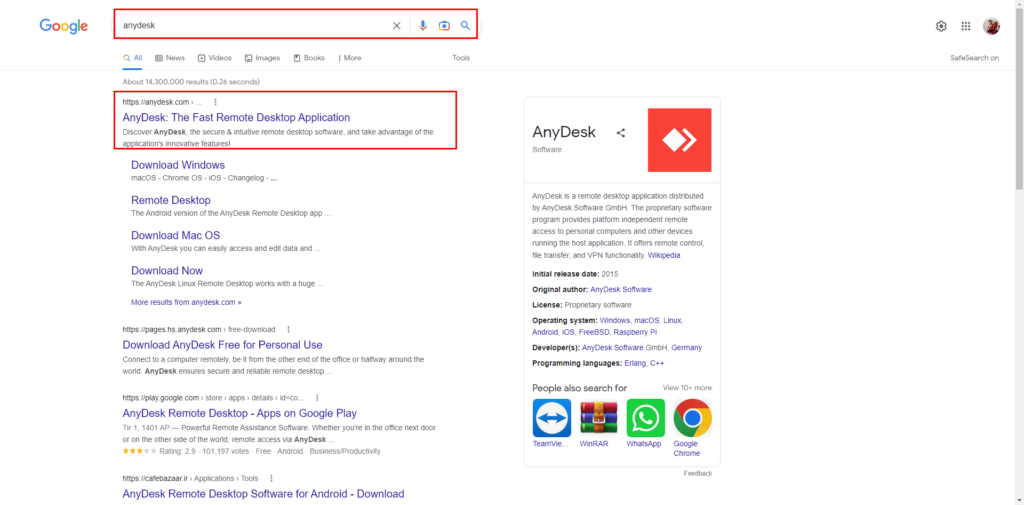This screenshot has width=1024, height=505.
Task: Open the Download Now sitelink
Action: click(167, 270)
